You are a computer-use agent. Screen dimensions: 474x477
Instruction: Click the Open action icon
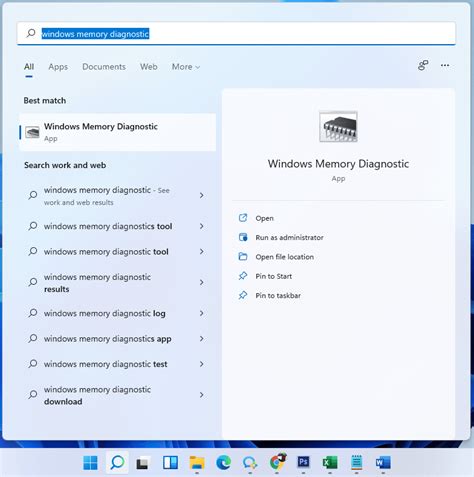(x=243, y=218)
